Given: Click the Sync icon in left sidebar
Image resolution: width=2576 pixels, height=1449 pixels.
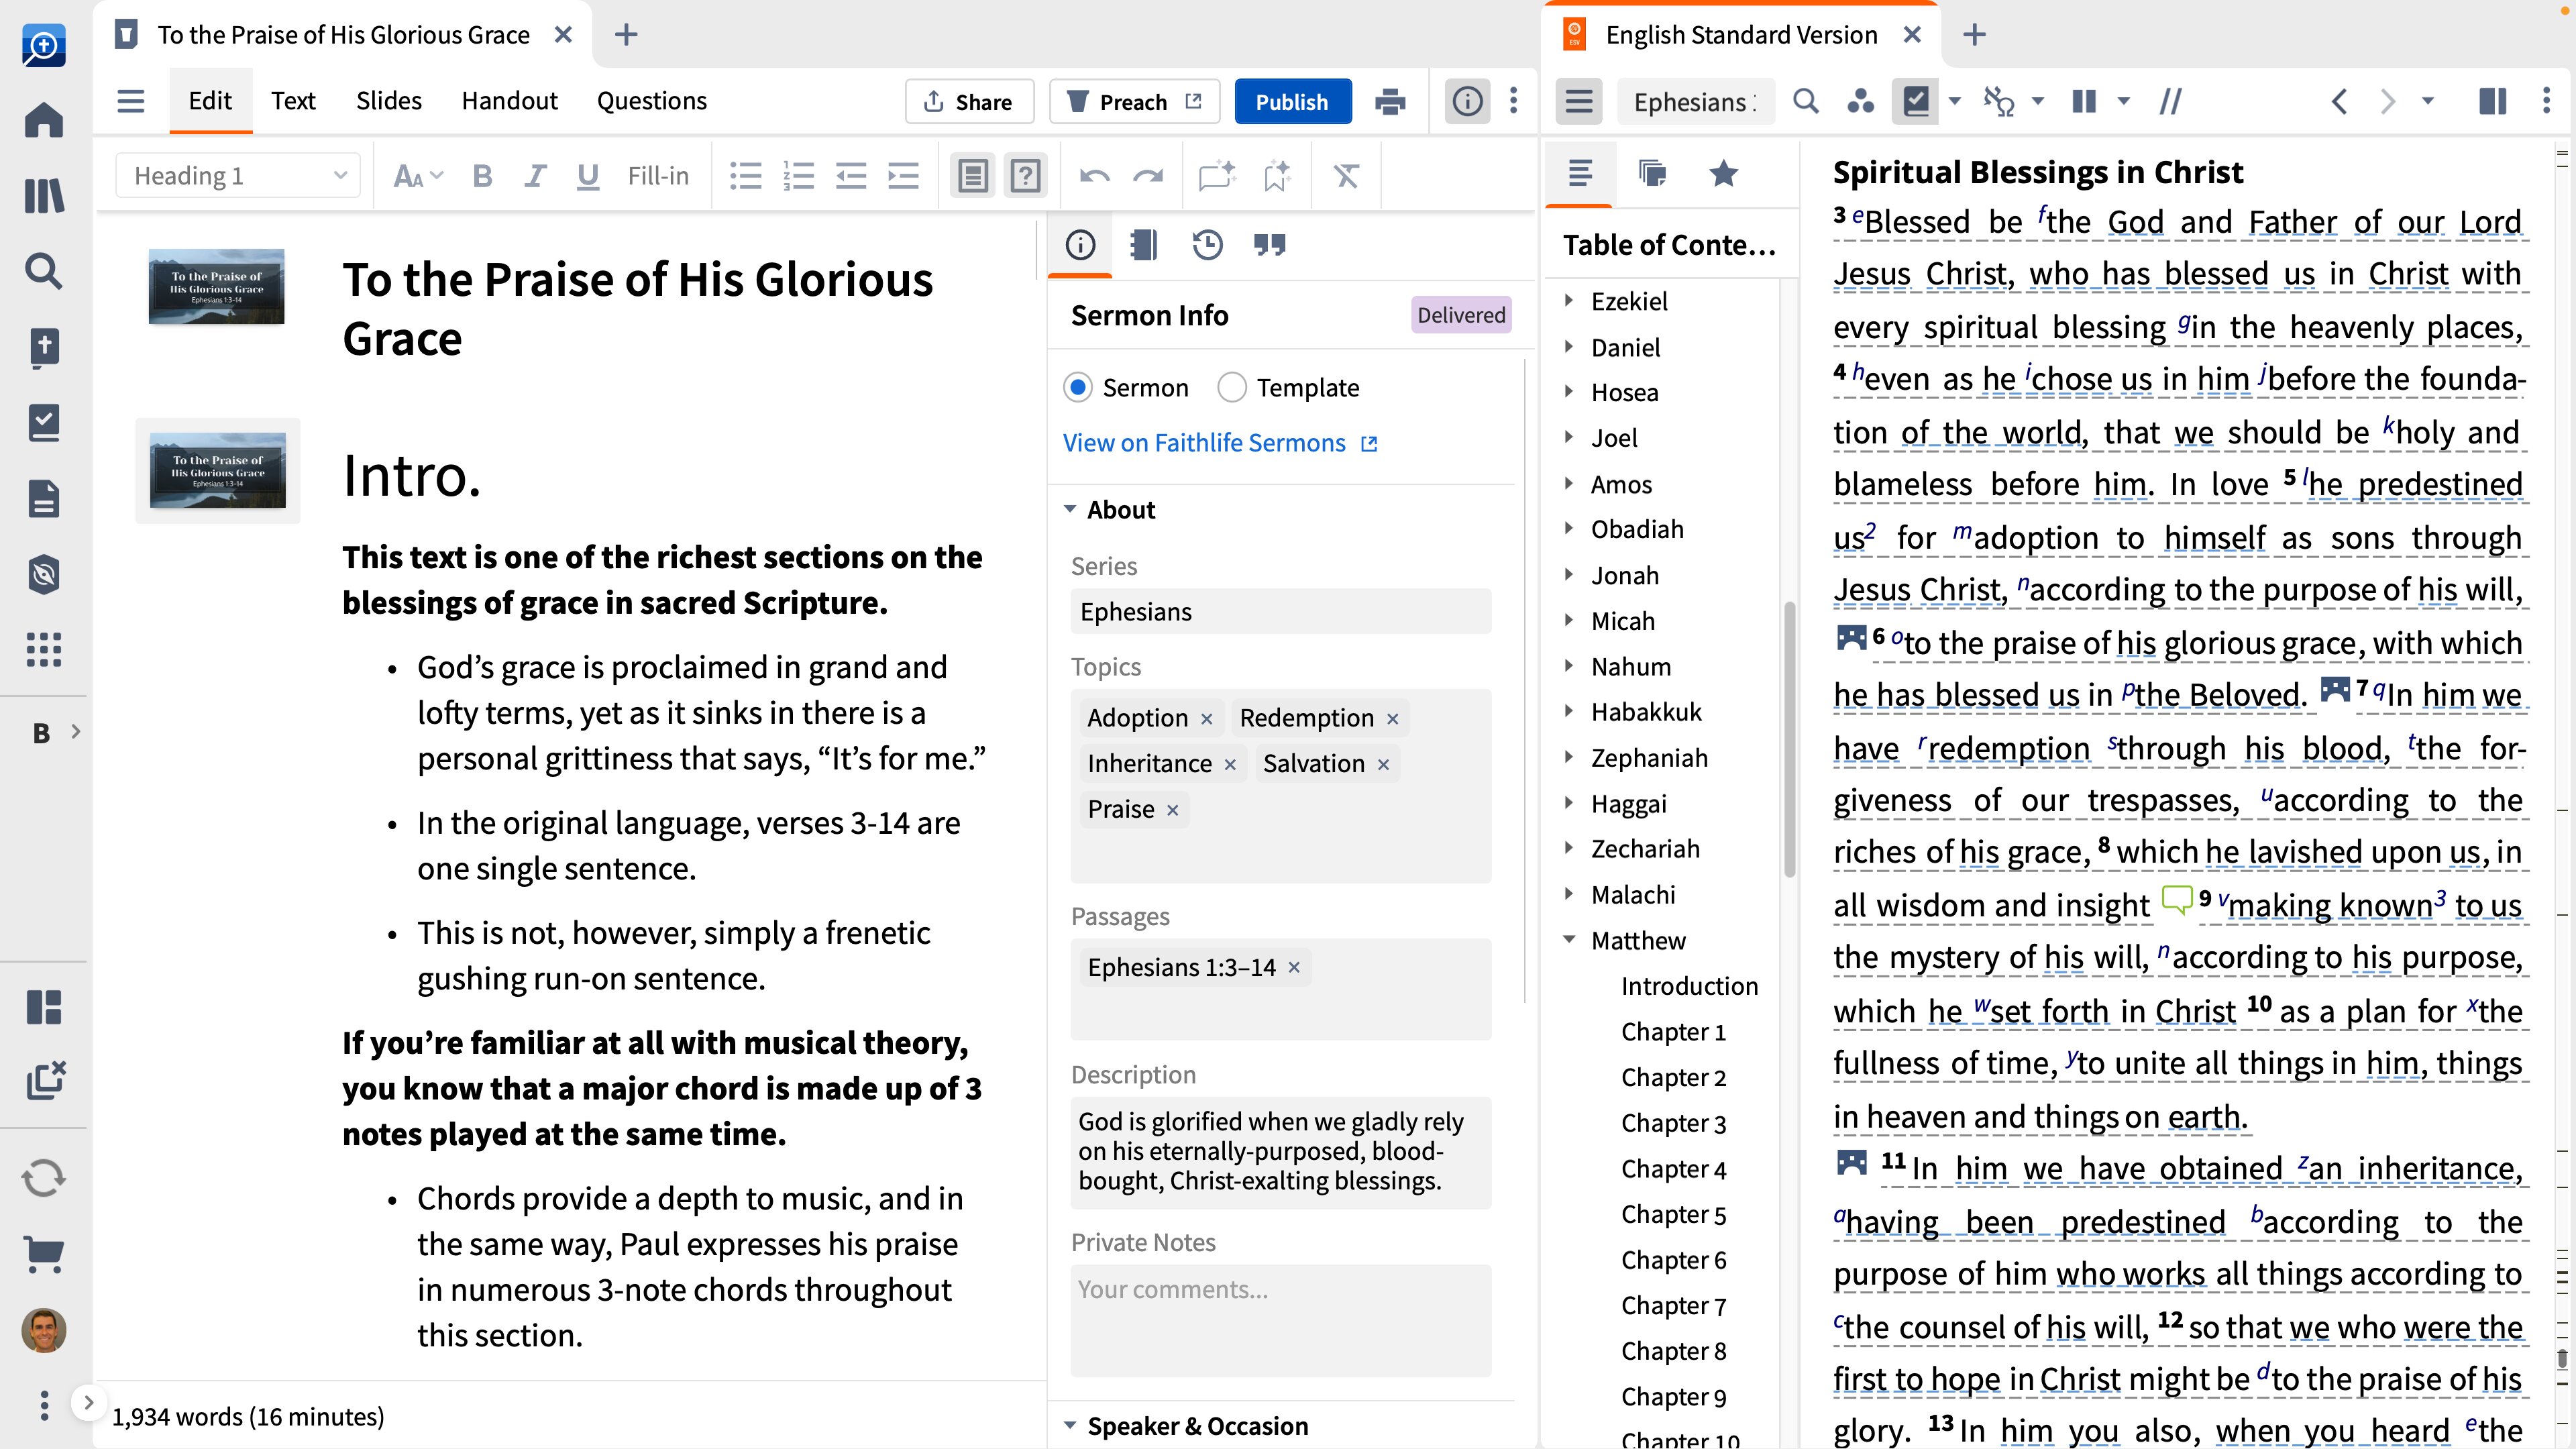Looking at the screenshot, I should coord(43,1178).
